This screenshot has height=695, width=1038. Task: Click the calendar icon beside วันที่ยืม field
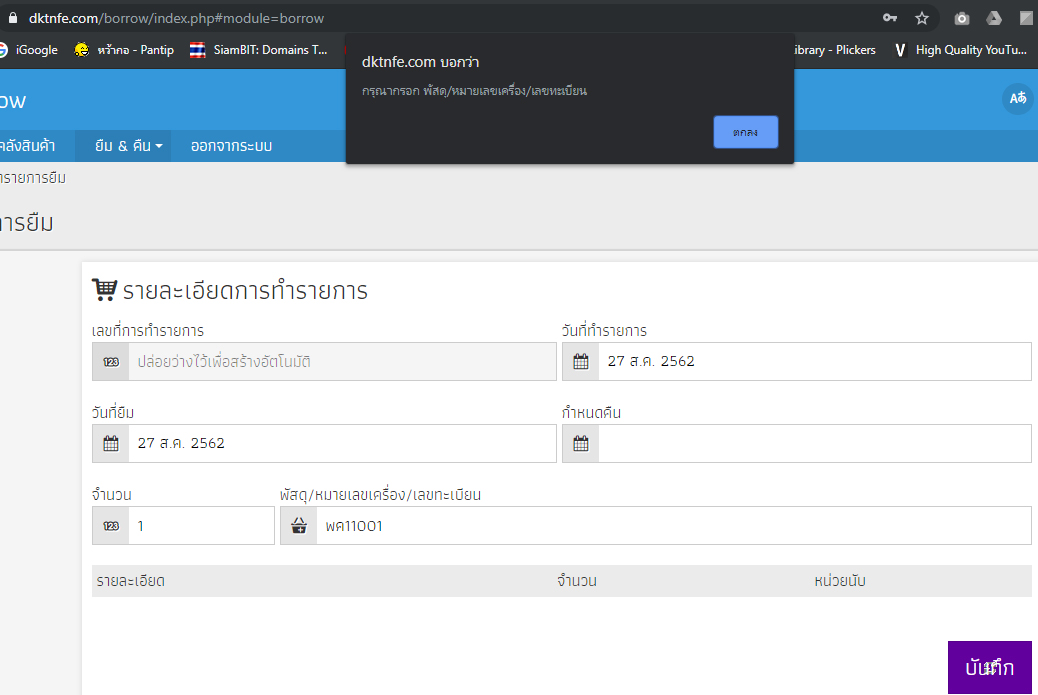click(x=111, y=443)
